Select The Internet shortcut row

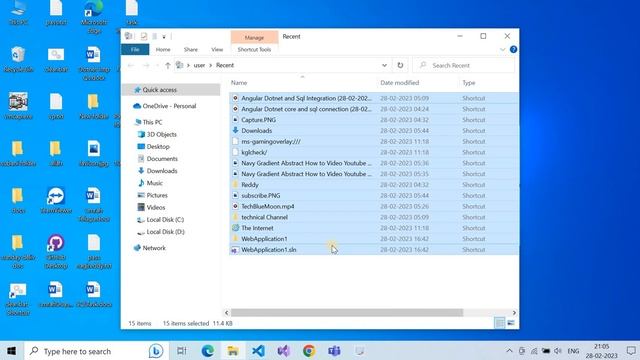(374, 228)
